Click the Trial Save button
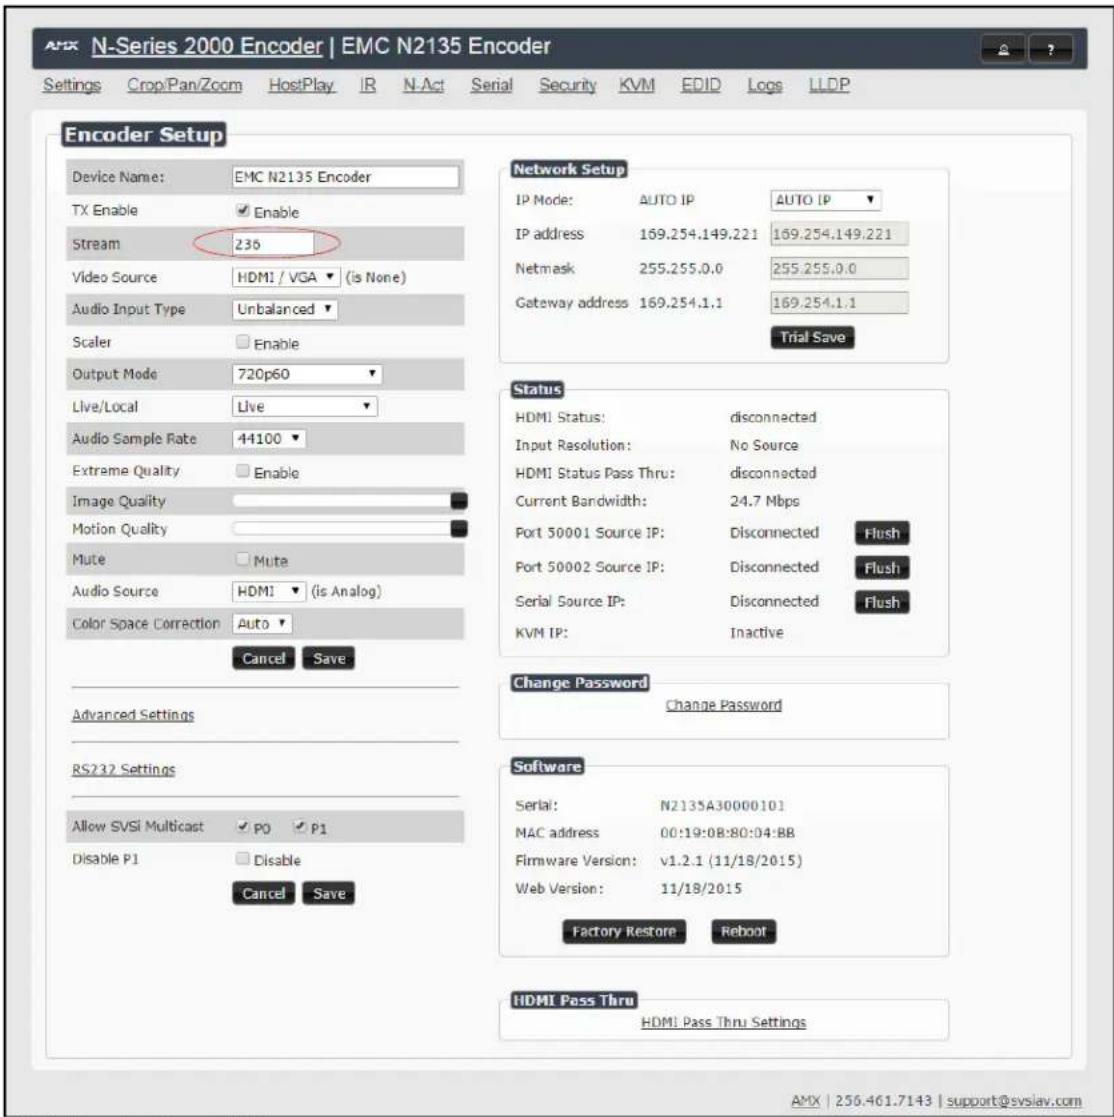 (x=812, y=337)
